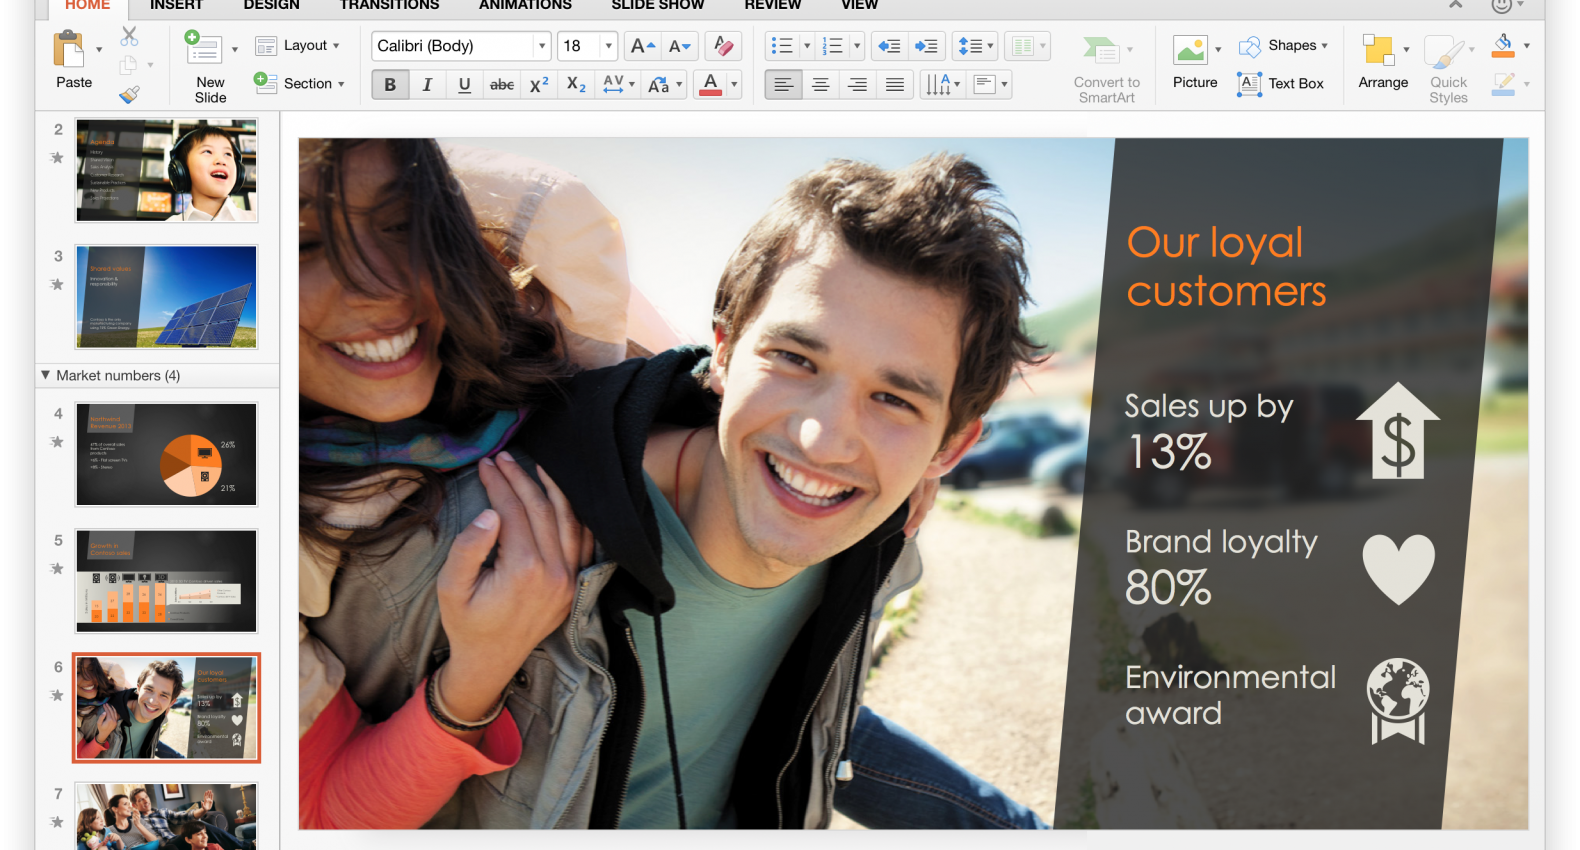
Task: Increase the paragraph indent level
Action: [x=927, y=46]
